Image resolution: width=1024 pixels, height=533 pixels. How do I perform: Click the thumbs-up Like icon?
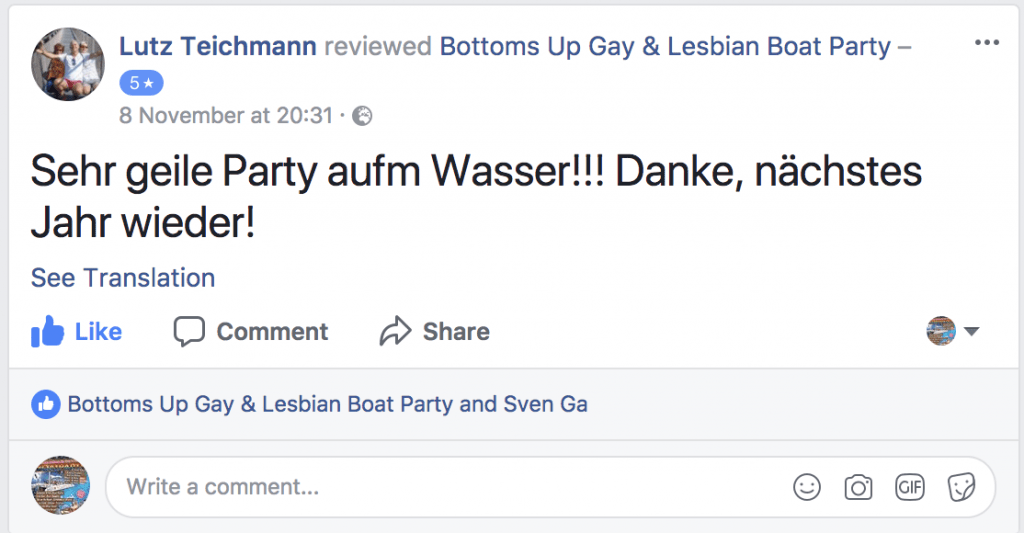[x=47, y=331]
